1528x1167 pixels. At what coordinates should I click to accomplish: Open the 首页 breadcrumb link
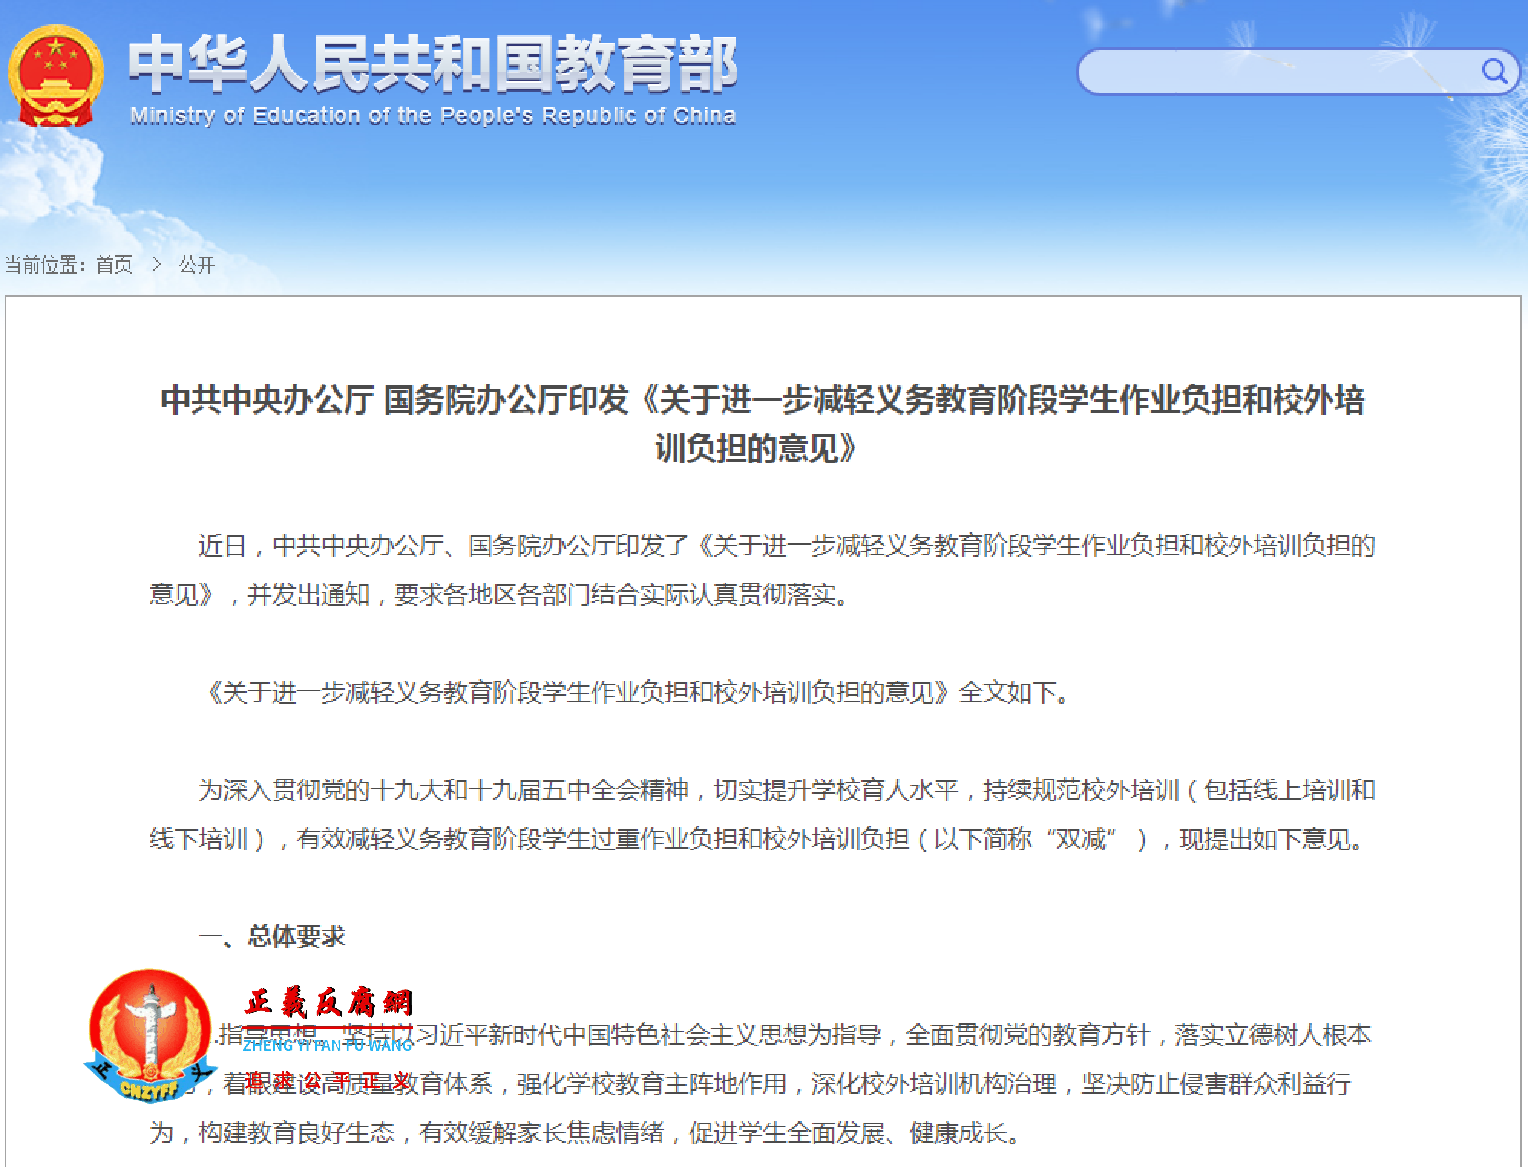click(x=113, y=264)
